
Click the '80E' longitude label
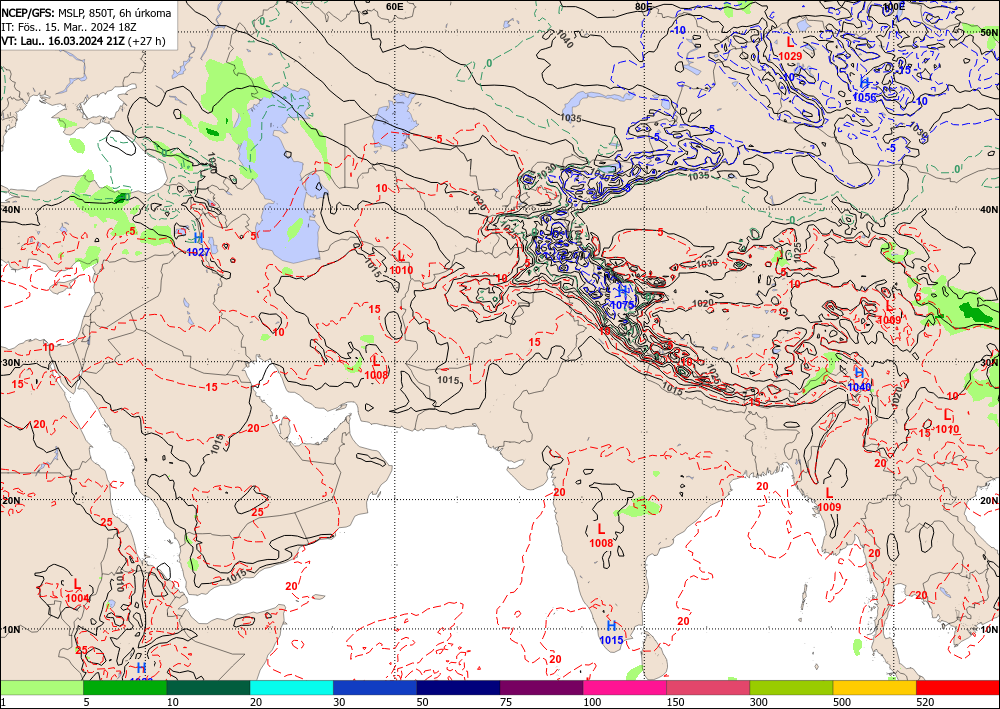click(x=645, y=6)
